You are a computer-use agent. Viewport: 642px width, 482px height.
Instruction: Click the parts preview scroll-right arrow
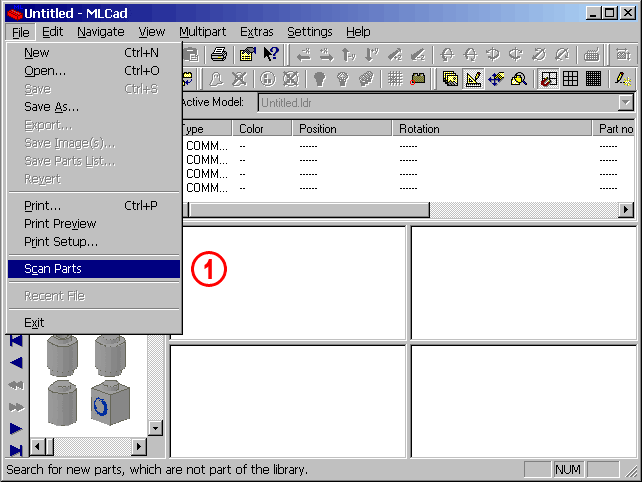[x=139, y=446]
